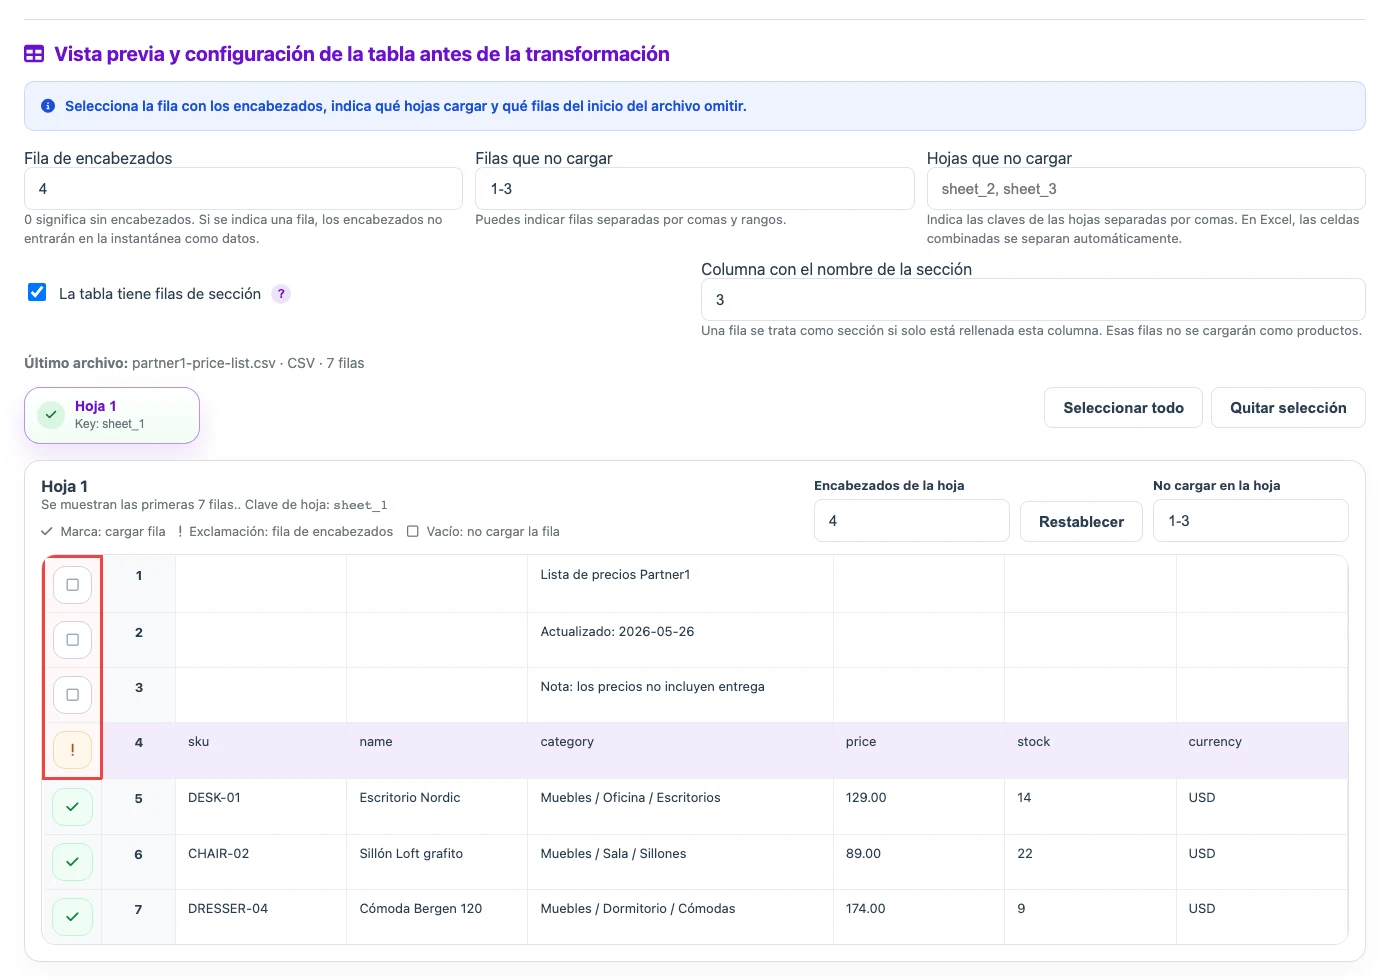
Task: Click the USD cell in DESK-01 row
Action: [x=1262, y=806]
